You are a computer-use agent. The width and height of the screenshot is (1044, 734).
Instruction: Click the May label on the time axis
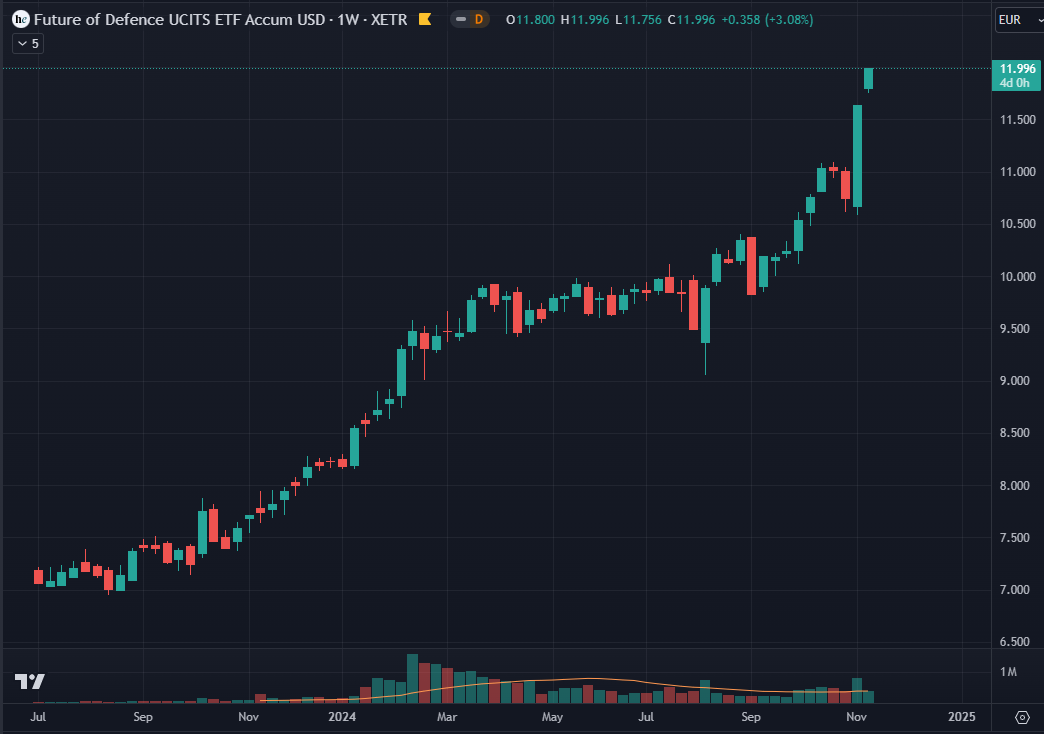click(x=552, y=717)
